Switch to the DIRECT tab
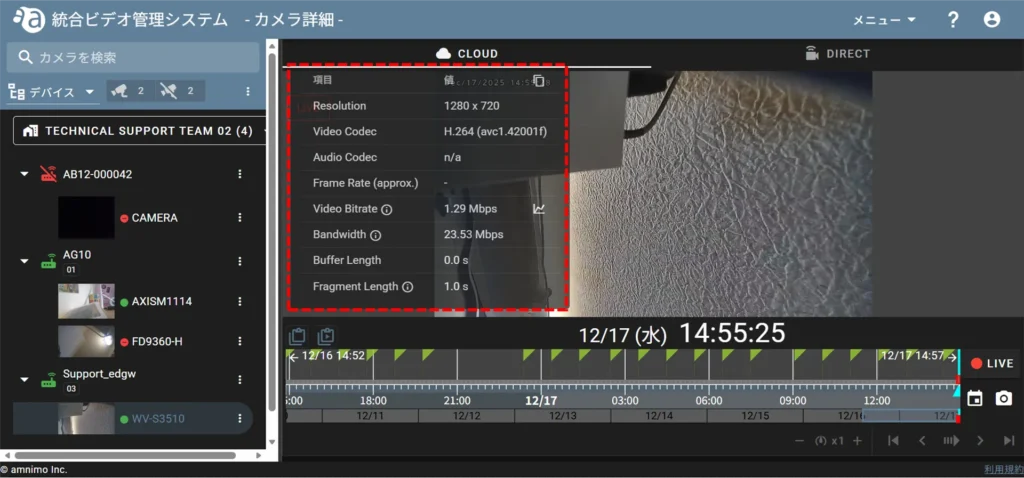 point(836,54)
